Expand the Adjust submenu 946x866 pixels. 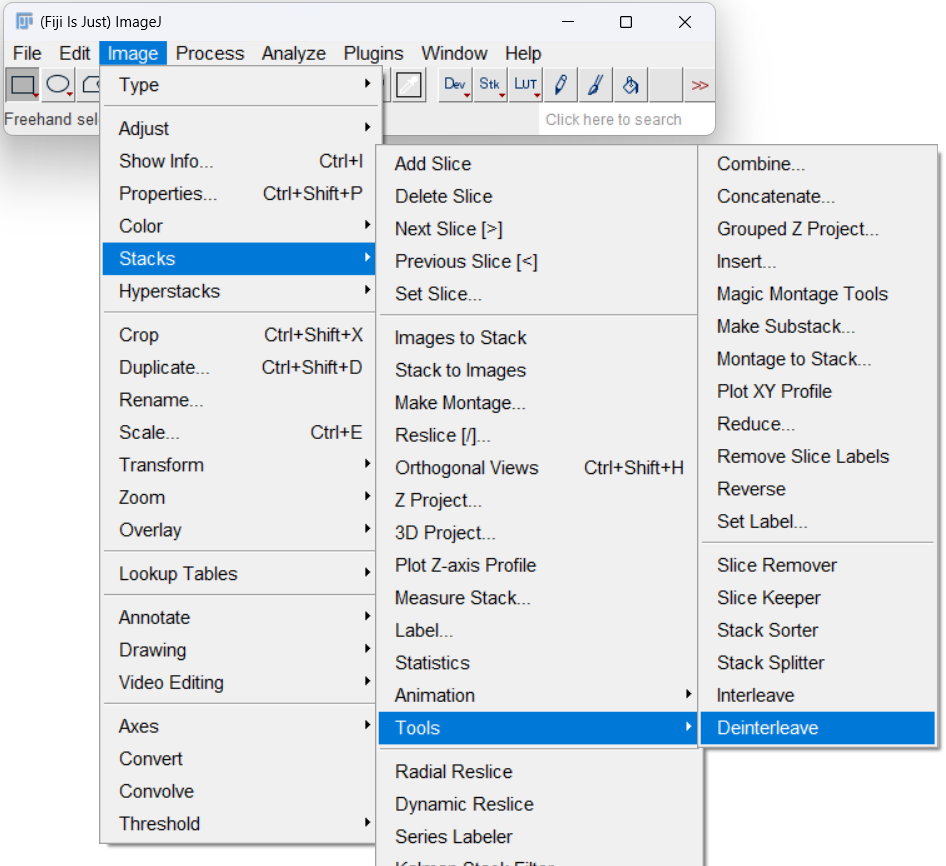pyautogui.click(x=240, y=128)
